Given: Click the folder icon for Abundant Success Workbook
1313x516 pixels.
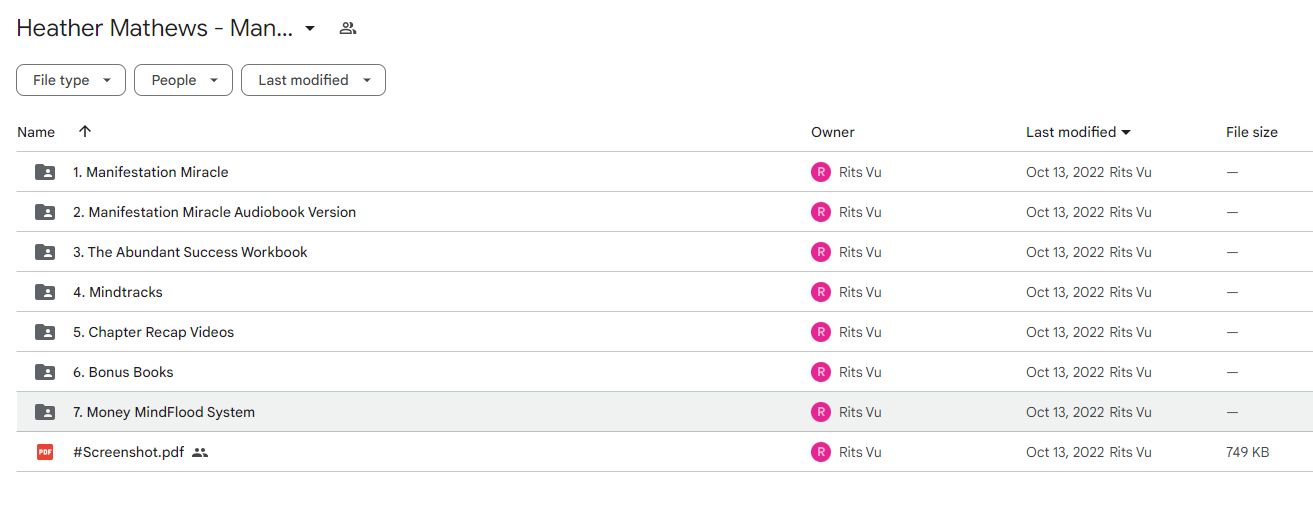Looking at the screenshot, I should [x=45, y=252].
